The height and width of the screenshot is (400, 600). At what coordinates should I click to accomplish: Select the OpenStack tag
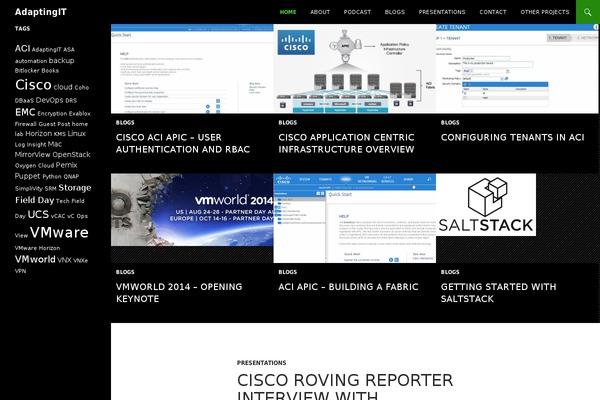(72, 154)
